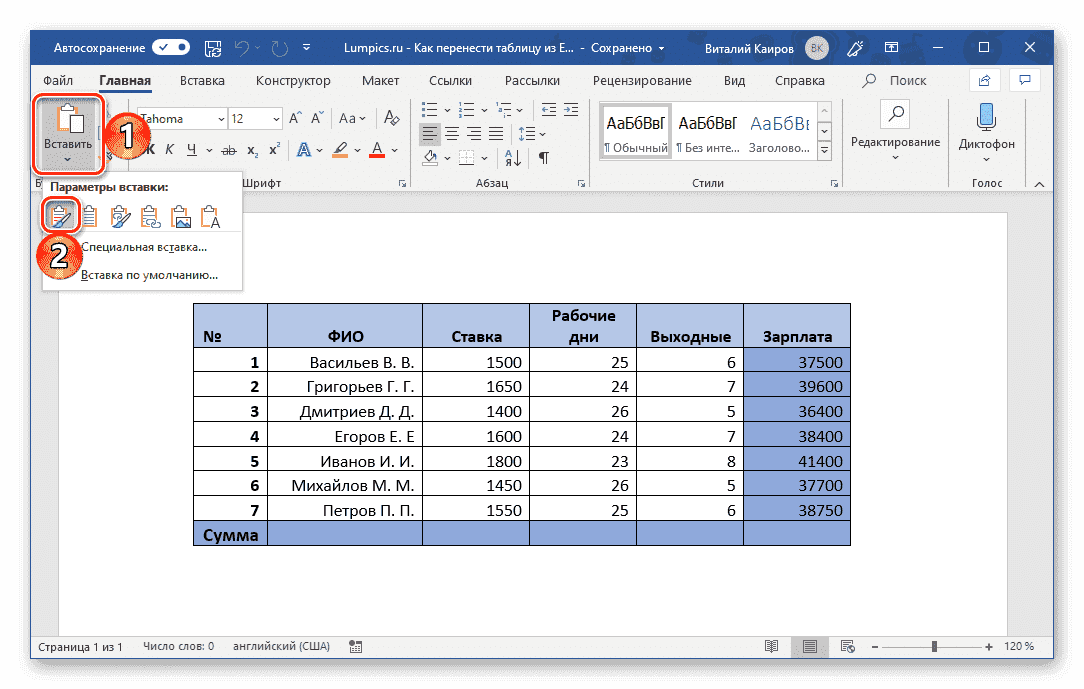The width and height of the screenshot is (1084, 689).
Task: Choose the Keep Text Only paste icon
Action: [x=212, y=215]
